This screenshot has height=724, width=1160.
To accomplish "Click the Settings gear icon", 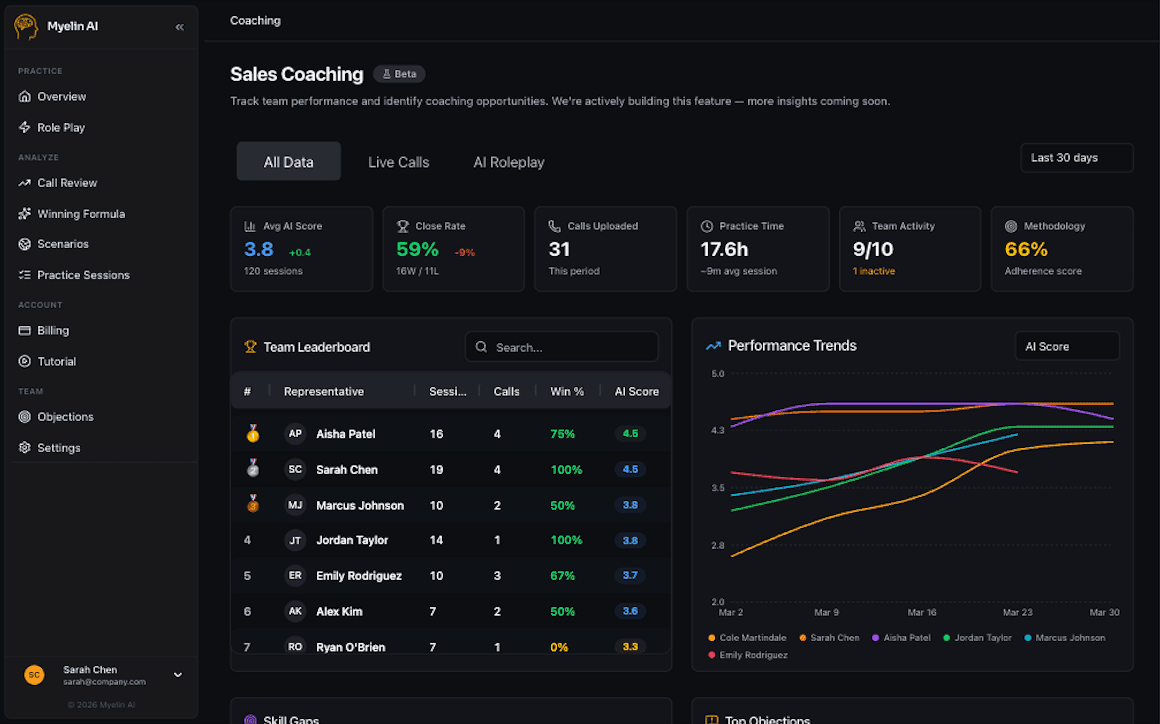I will point(24,447).
